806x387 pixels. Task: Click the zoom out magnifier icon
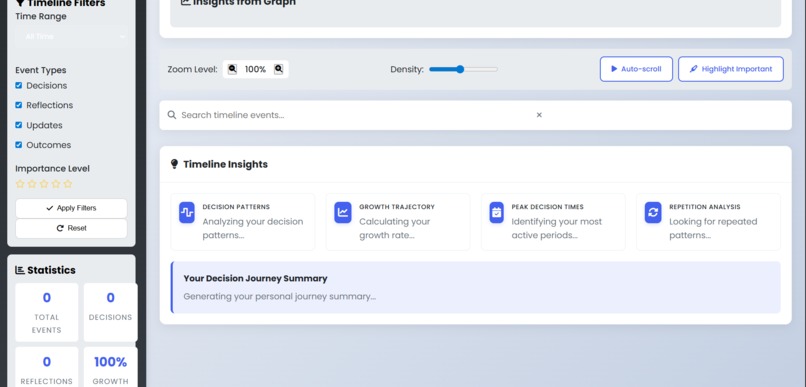(232, 69)
